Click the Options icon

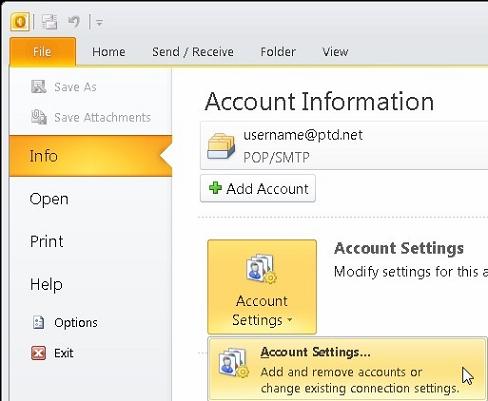[38, 322]
